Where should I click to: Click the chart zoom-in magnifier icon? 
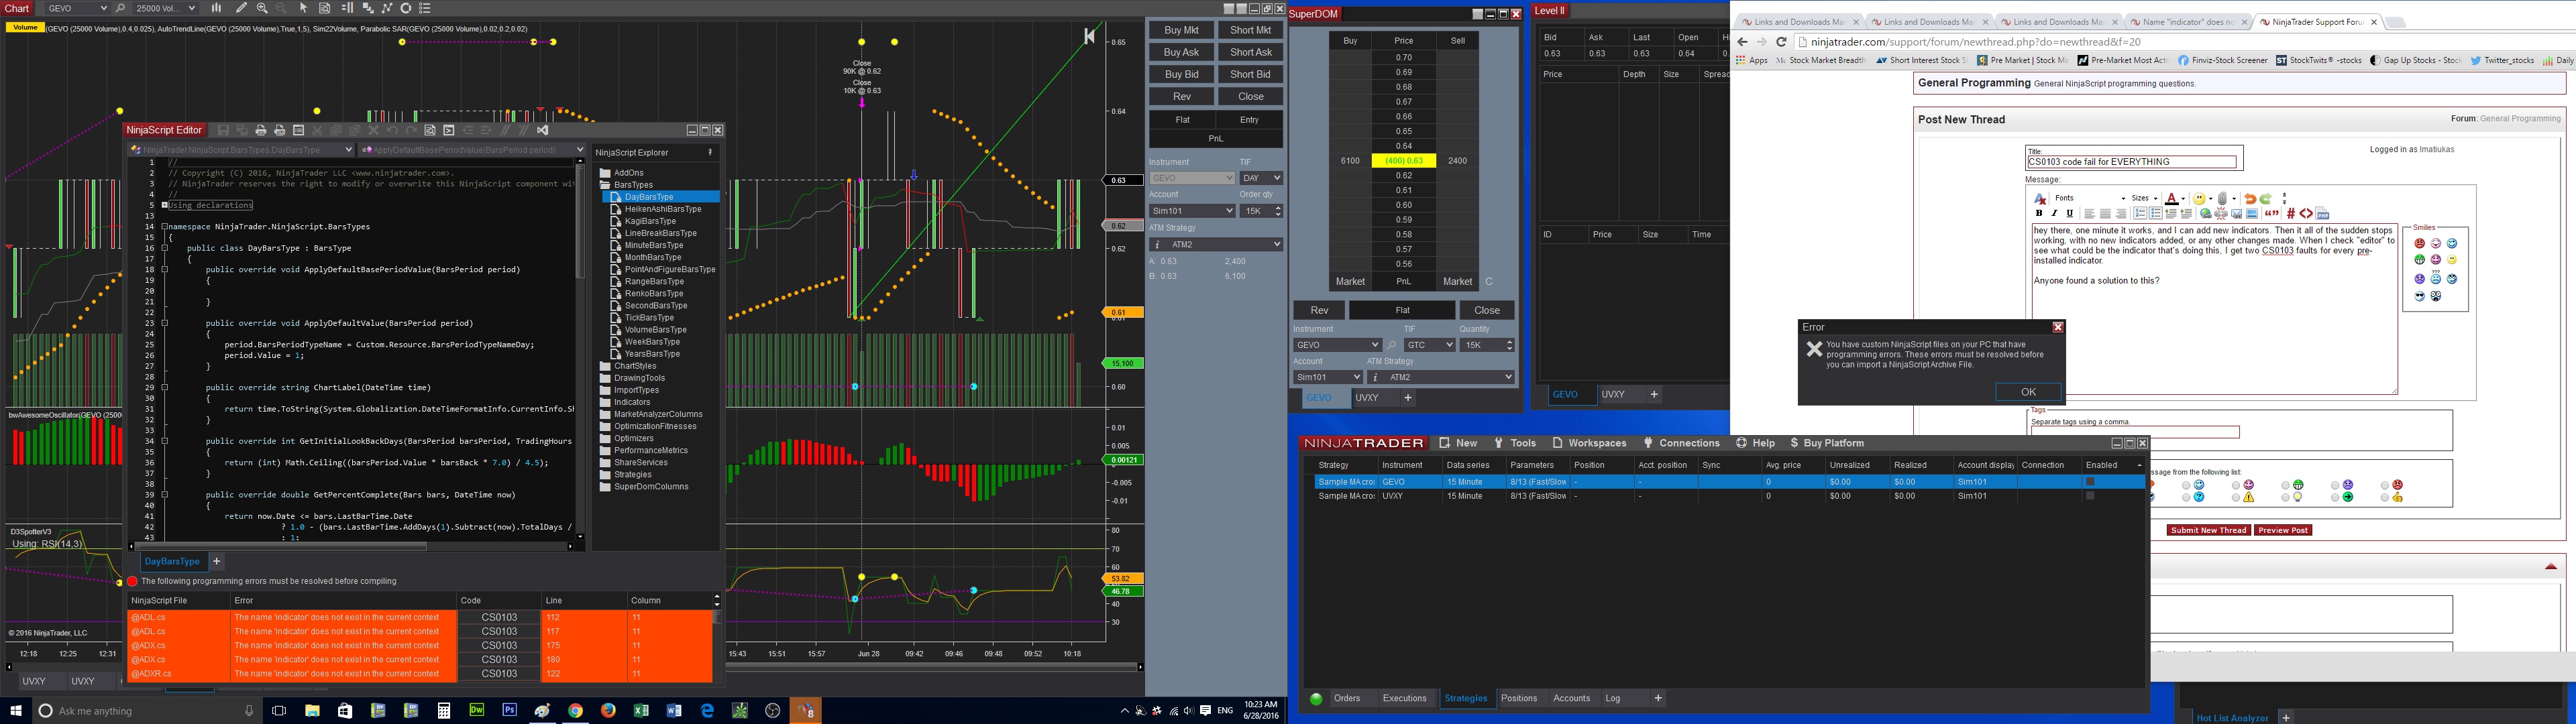(x=262, y=8)
